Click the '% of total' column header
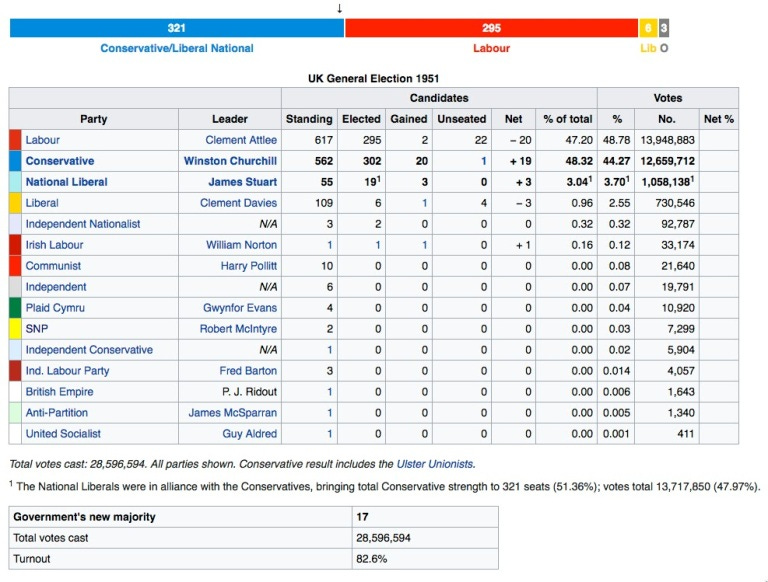The height and width of the screenshot is (582, 768). [x=568, y=119]
